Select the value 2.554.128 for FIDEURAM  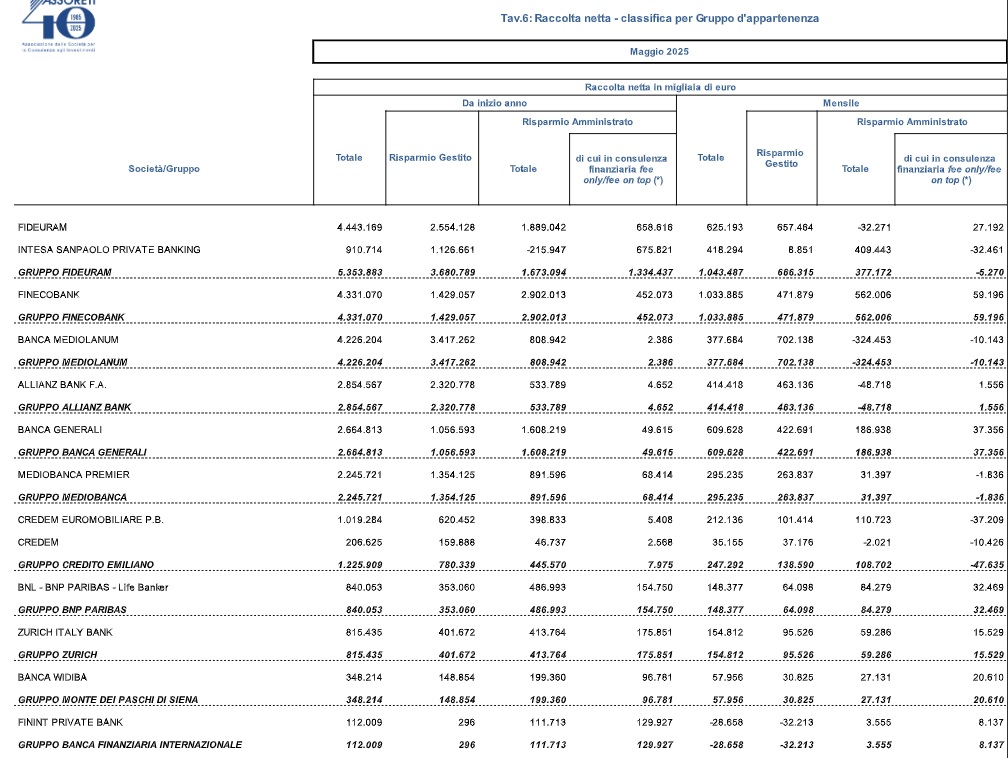[x=453, y=228]
